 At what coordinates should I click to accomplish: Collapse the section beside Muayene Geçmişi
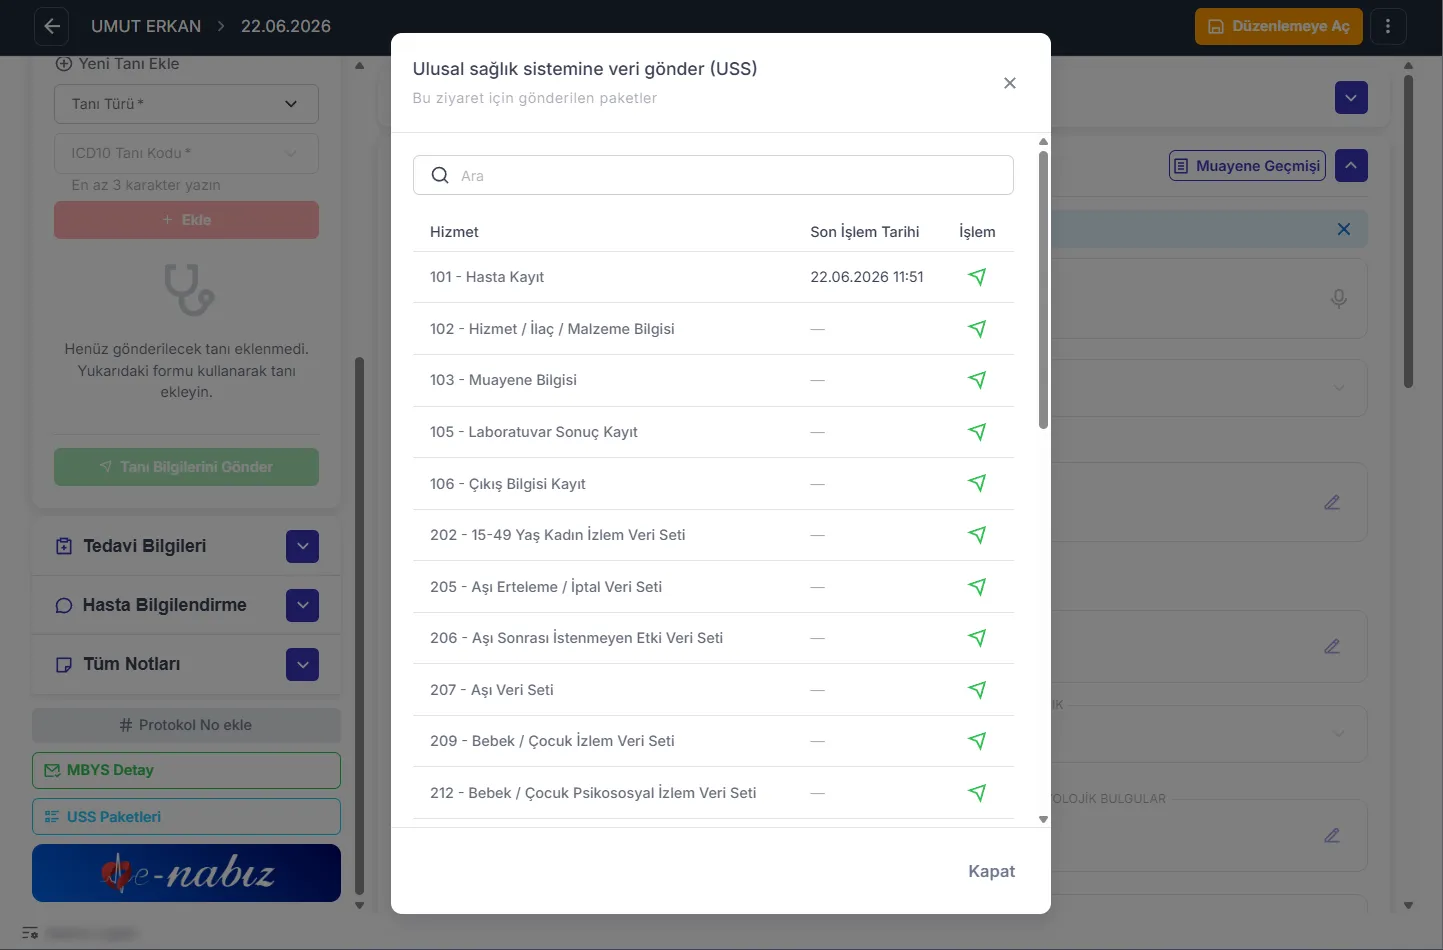(x=1351, y=166)
